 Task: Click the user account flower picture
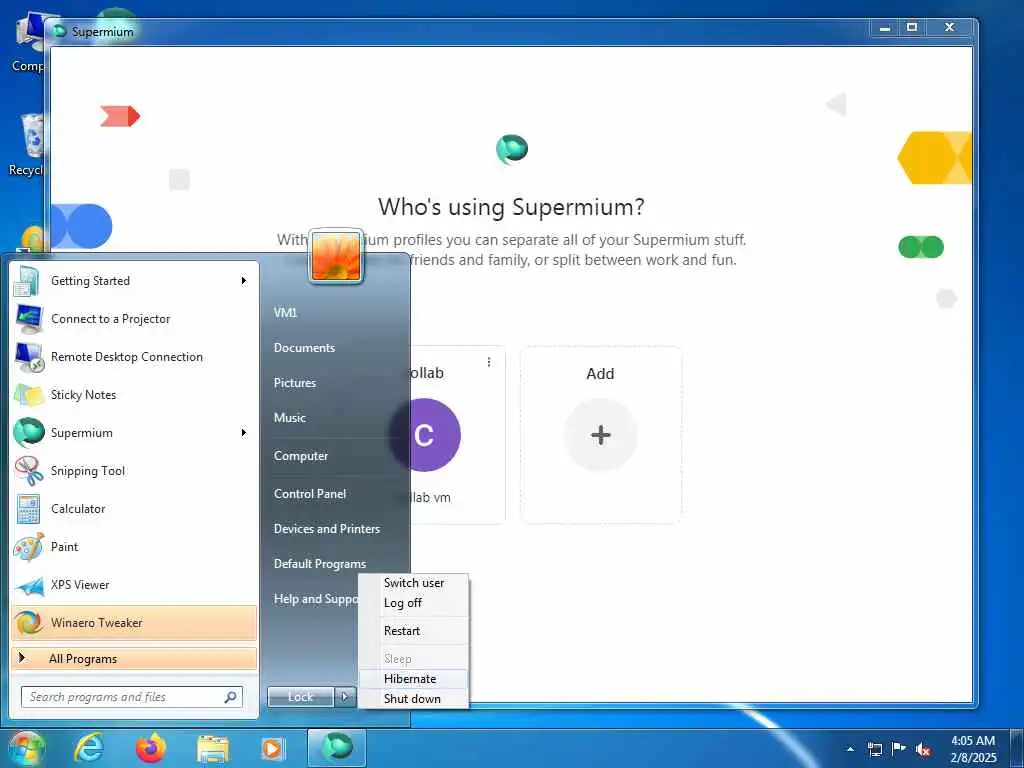click(336, 255)
